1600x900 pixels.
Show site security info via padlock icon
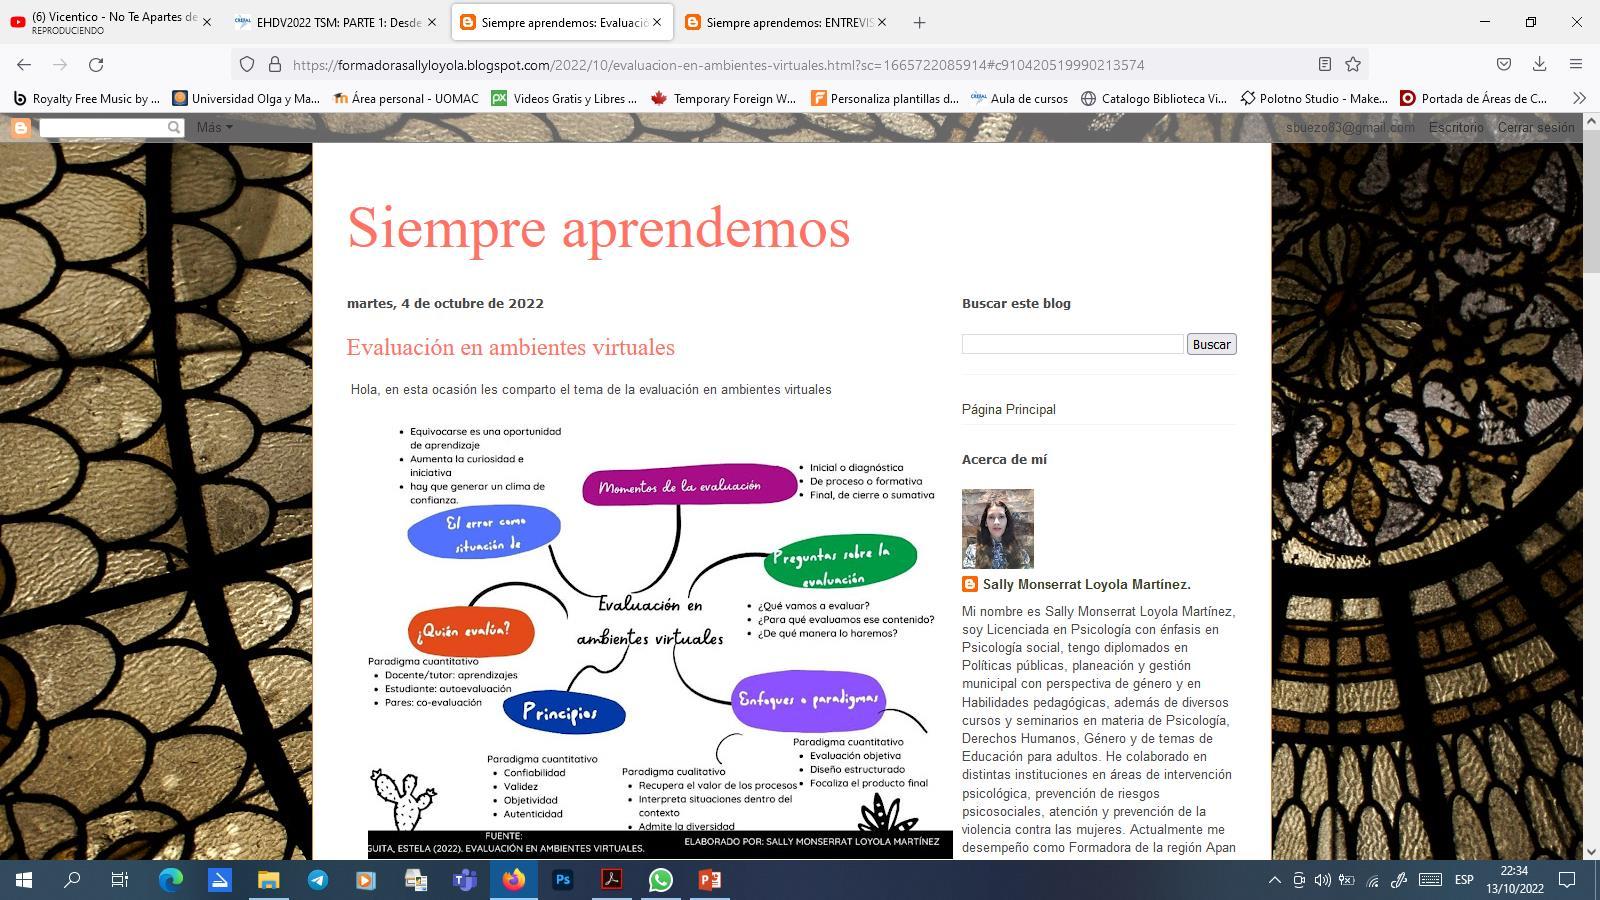tap(275, 64)
